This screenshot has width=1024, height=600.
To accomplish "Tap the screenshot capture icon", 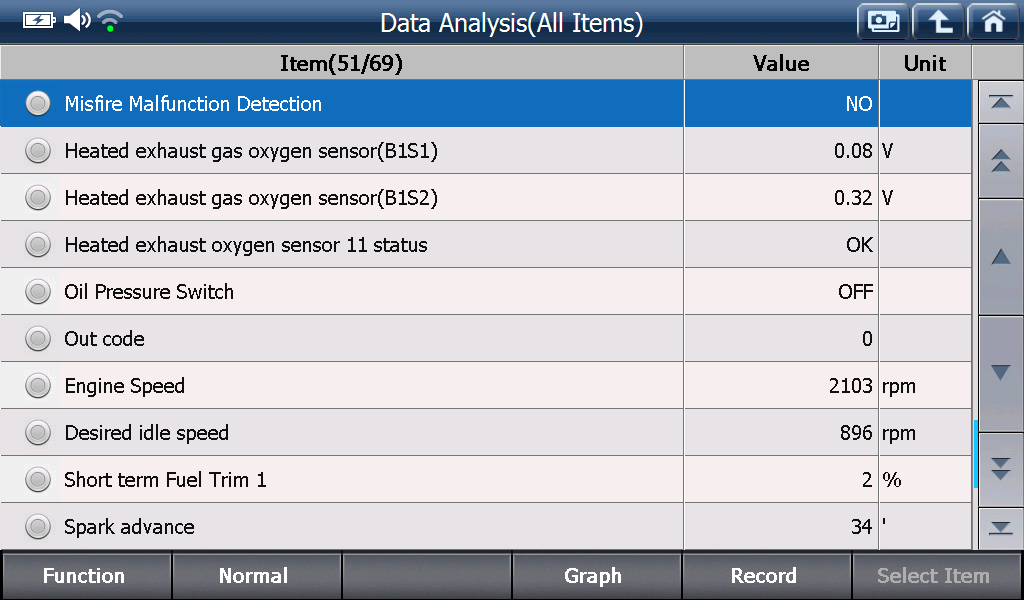I will pyautogui.click(x=883, y=22).
